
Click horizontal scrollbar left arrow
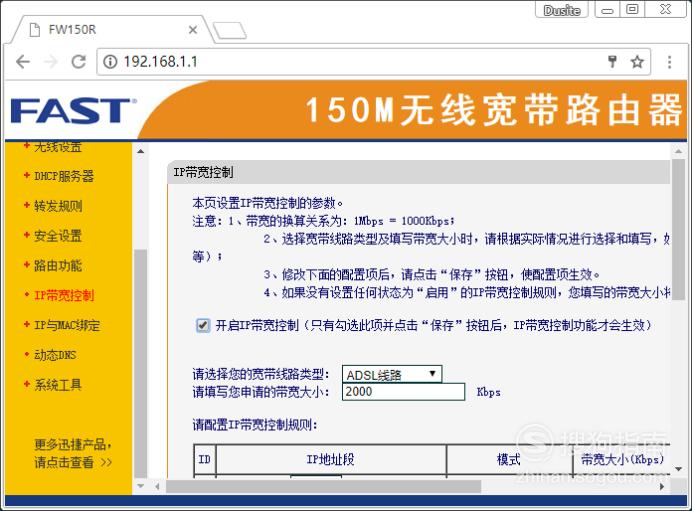157,486
